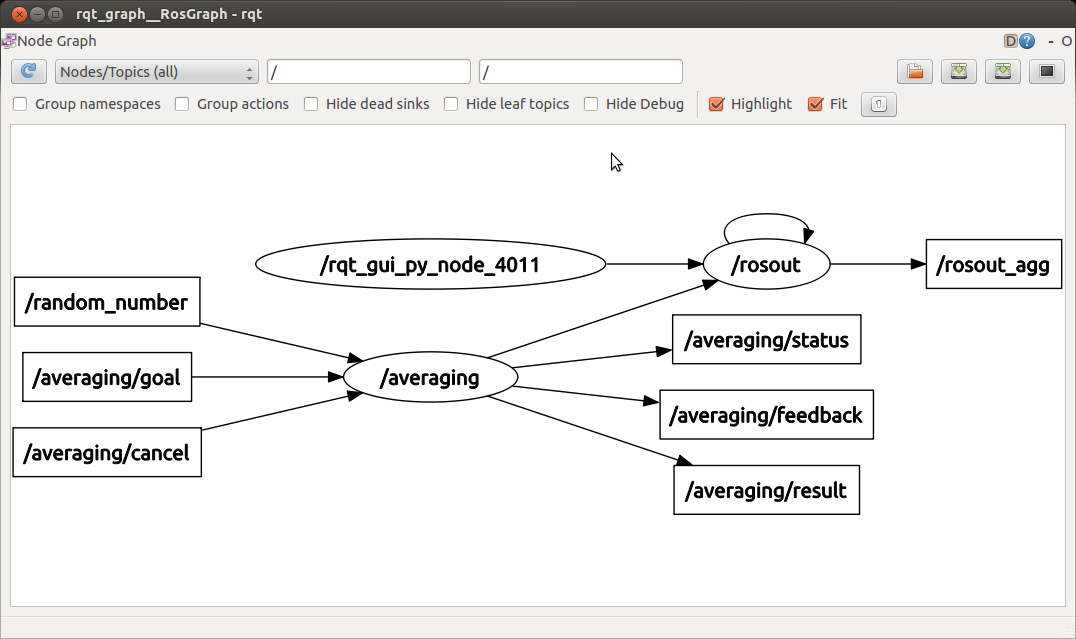Image resolution: width=1076 pixels, height=639 pixels.
Task: Select the /averaging/feedback topic box
Action: point(766,415)
